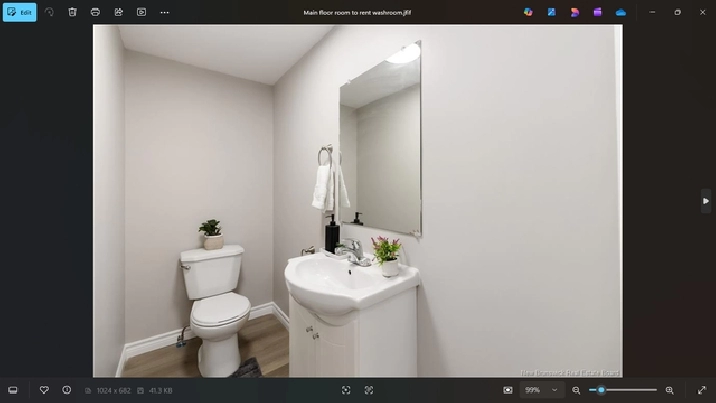Toggle the filmstrip view
This screenshot has height=403, width=716.
pos(13,390)
